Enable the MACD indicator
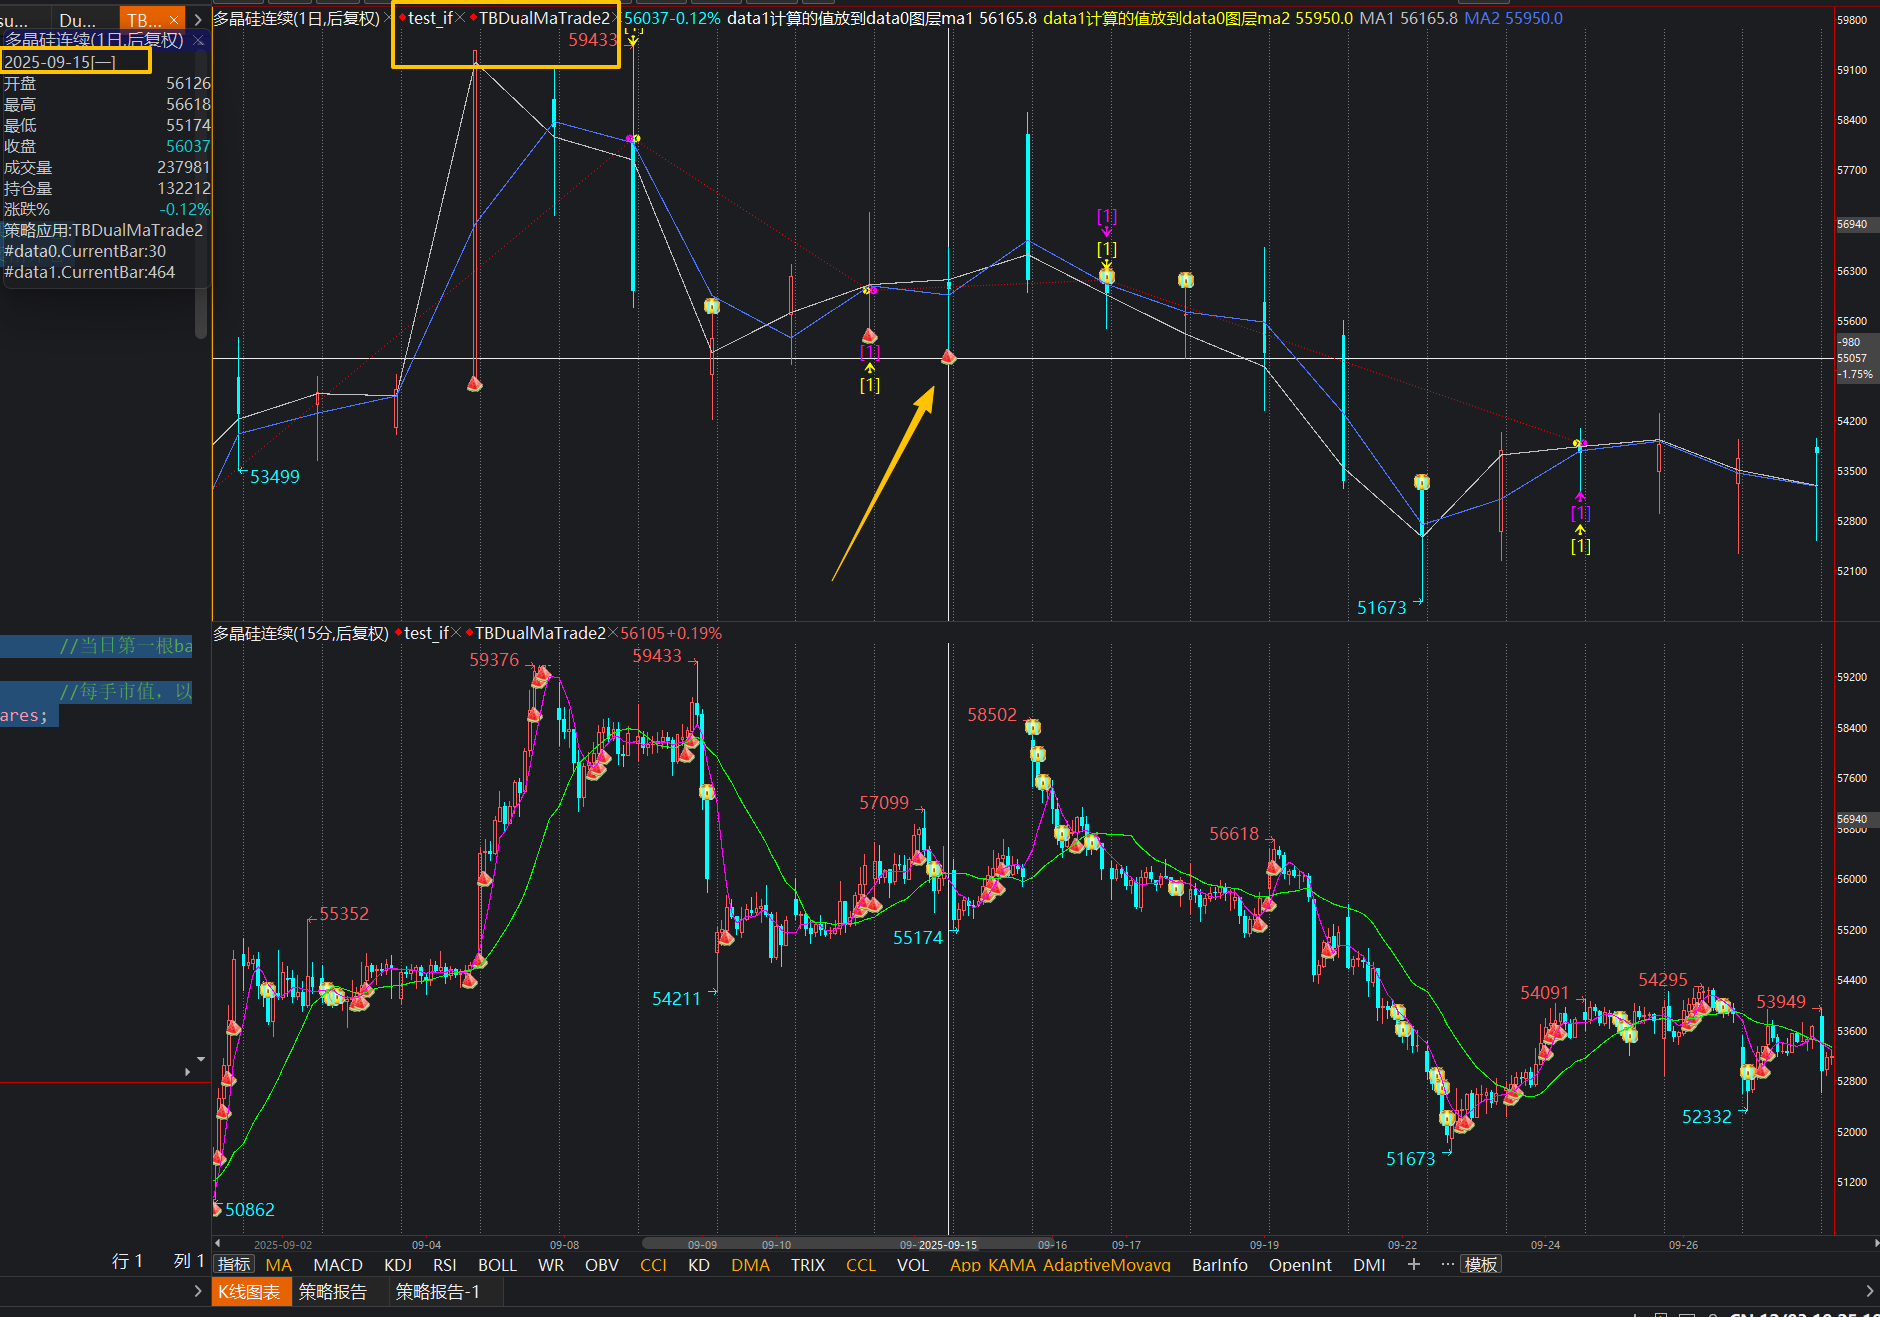The width and height of the screenshot is (1880, 1317). coord(337,1265)
